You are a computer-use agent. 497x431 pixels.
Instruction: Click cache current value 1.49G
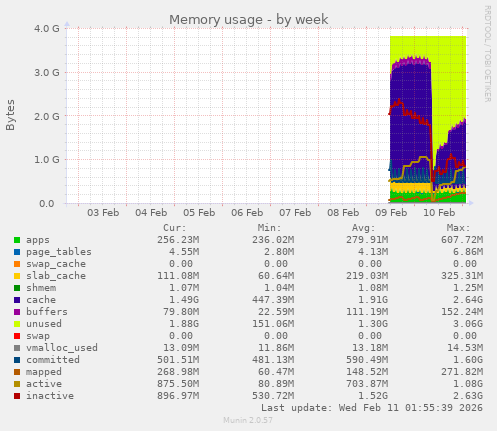click(184, 300)
